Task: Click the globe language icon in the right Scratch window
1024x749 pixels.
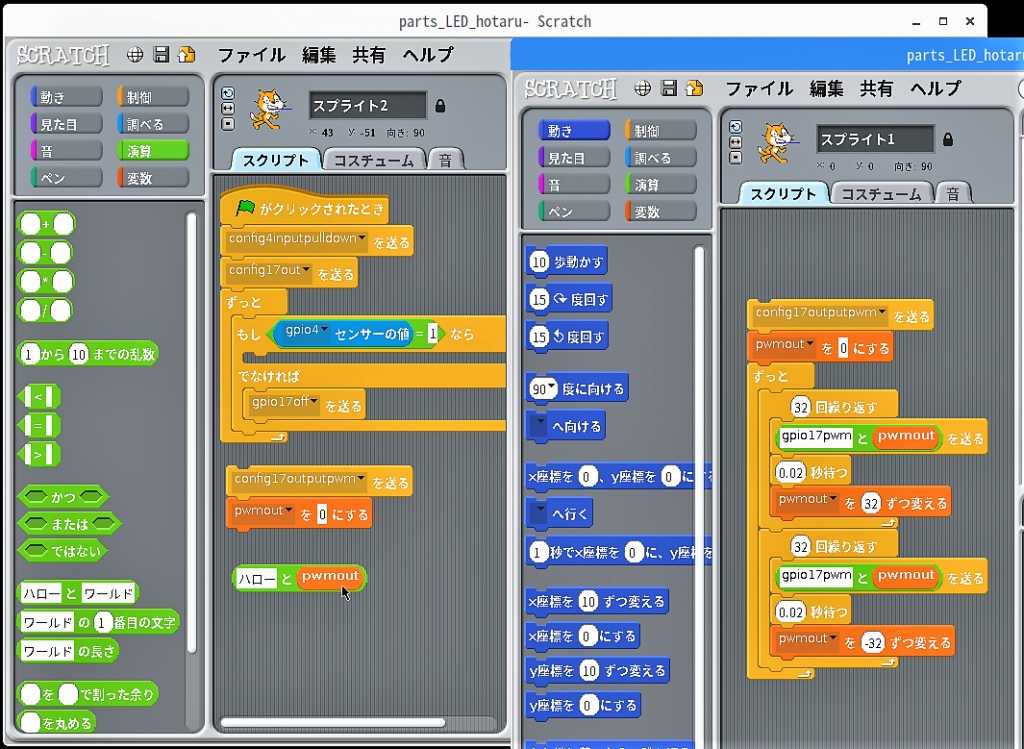Action: (643, 89)
